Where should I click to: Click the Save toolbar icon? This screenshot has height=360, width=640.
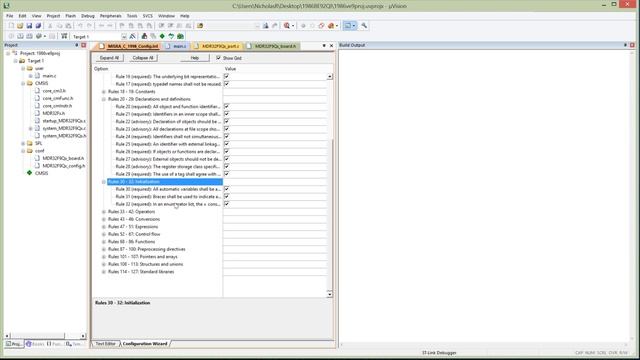click(29, 26)
